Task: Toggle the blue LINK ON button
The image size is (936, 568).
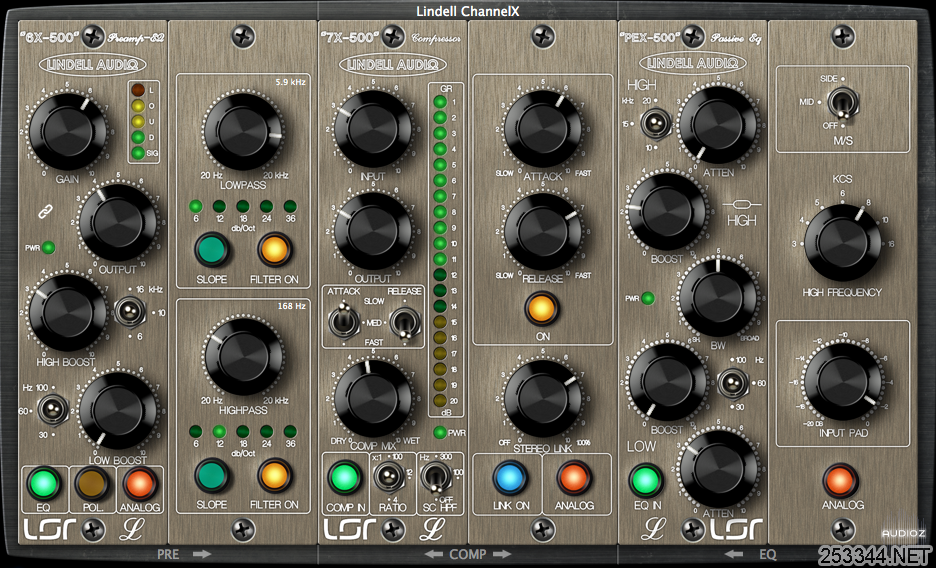Action: pyautogui.click(x=510, y=478)
